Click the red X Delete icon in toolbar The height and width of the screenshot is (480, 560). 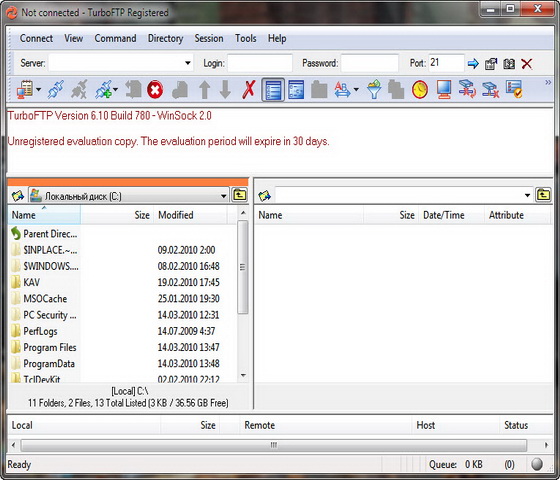point(249,89)
